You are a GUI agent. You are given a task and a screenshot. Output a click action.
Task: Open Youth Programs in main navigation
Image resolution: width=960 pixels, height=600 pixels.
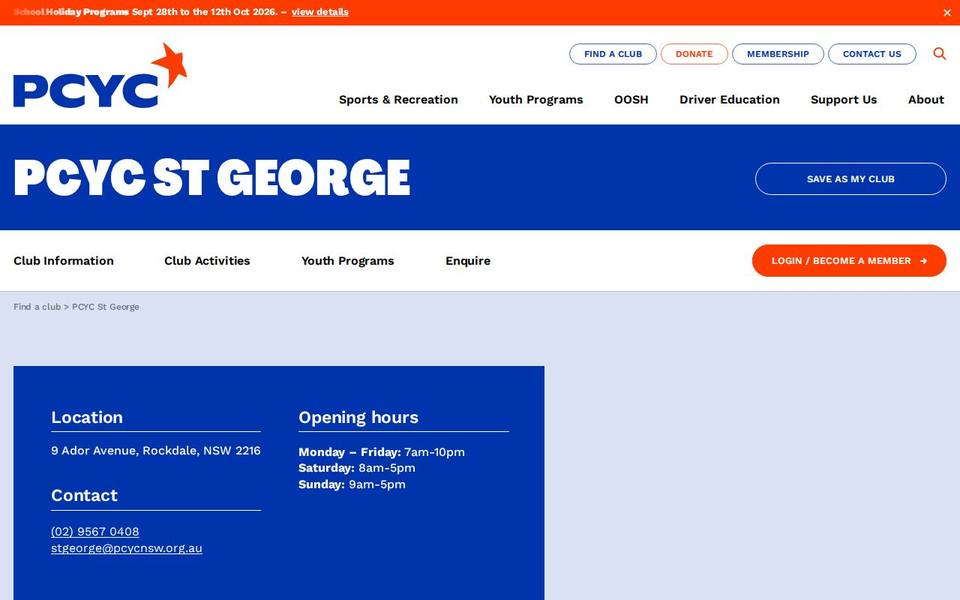point(536,100)
